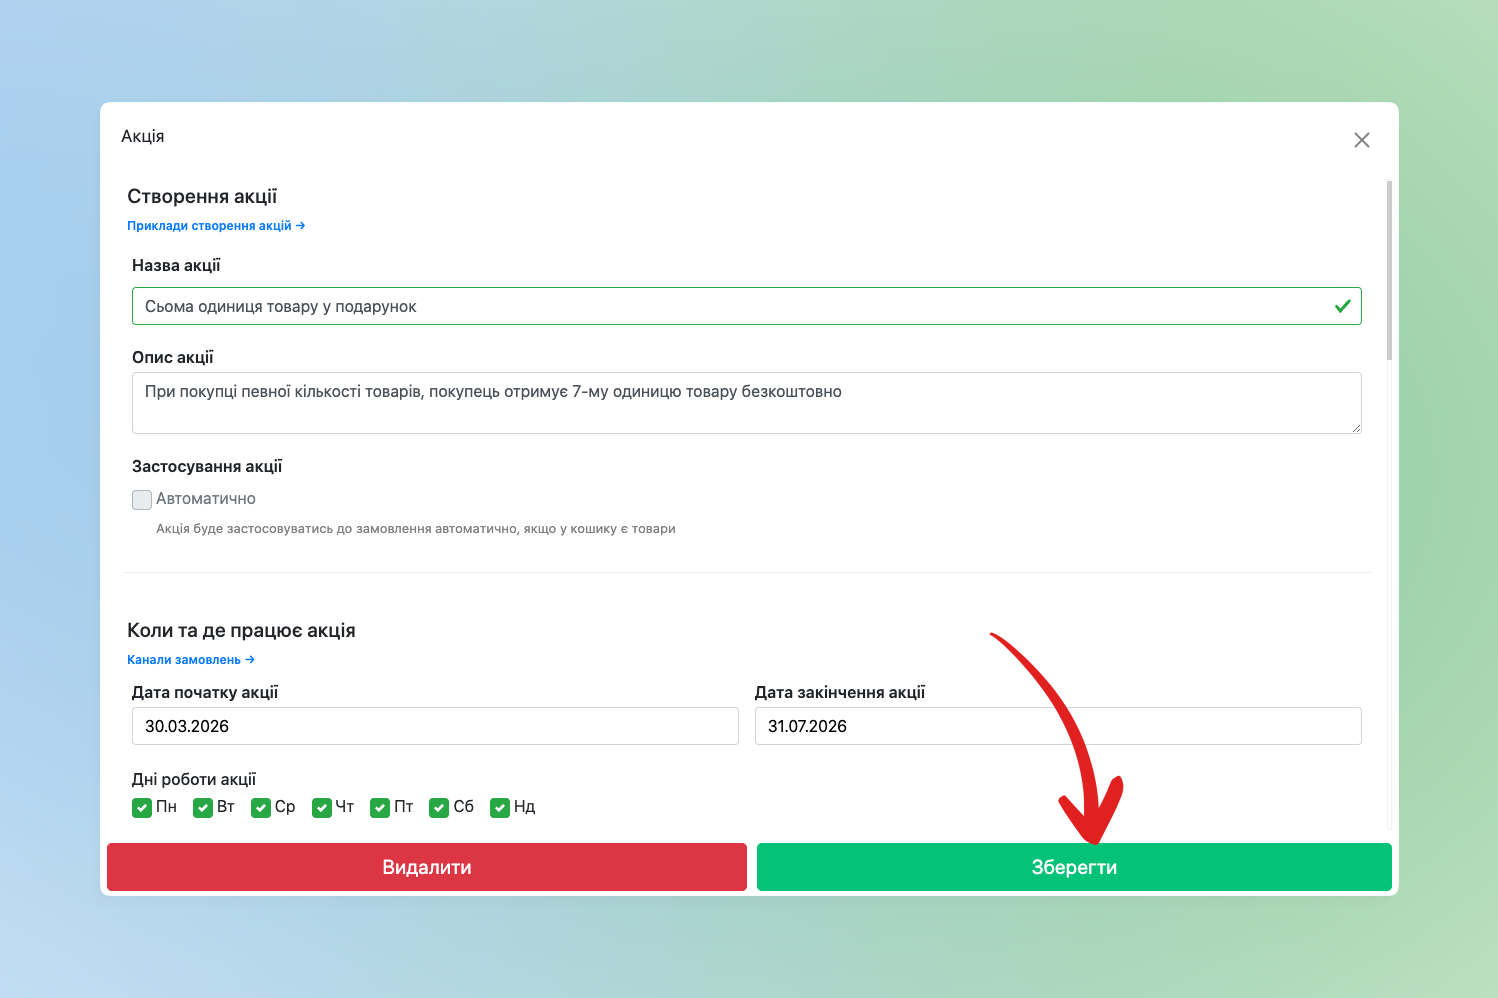The height and width of the screenshot is (998, 1498).
Task: Close the Акція dialog with X icon
Action: click(1361, 140)
